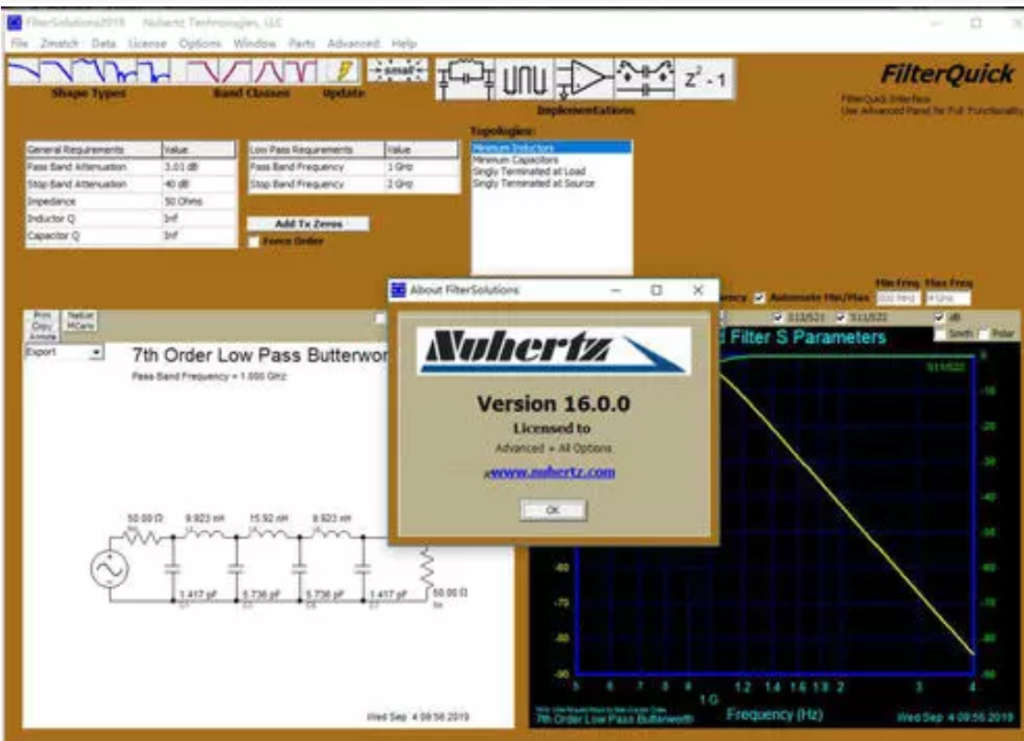This screenshot has width=1024, height=741.
Task: Choose the band stop band class icon
Action: tap(301, 71)
